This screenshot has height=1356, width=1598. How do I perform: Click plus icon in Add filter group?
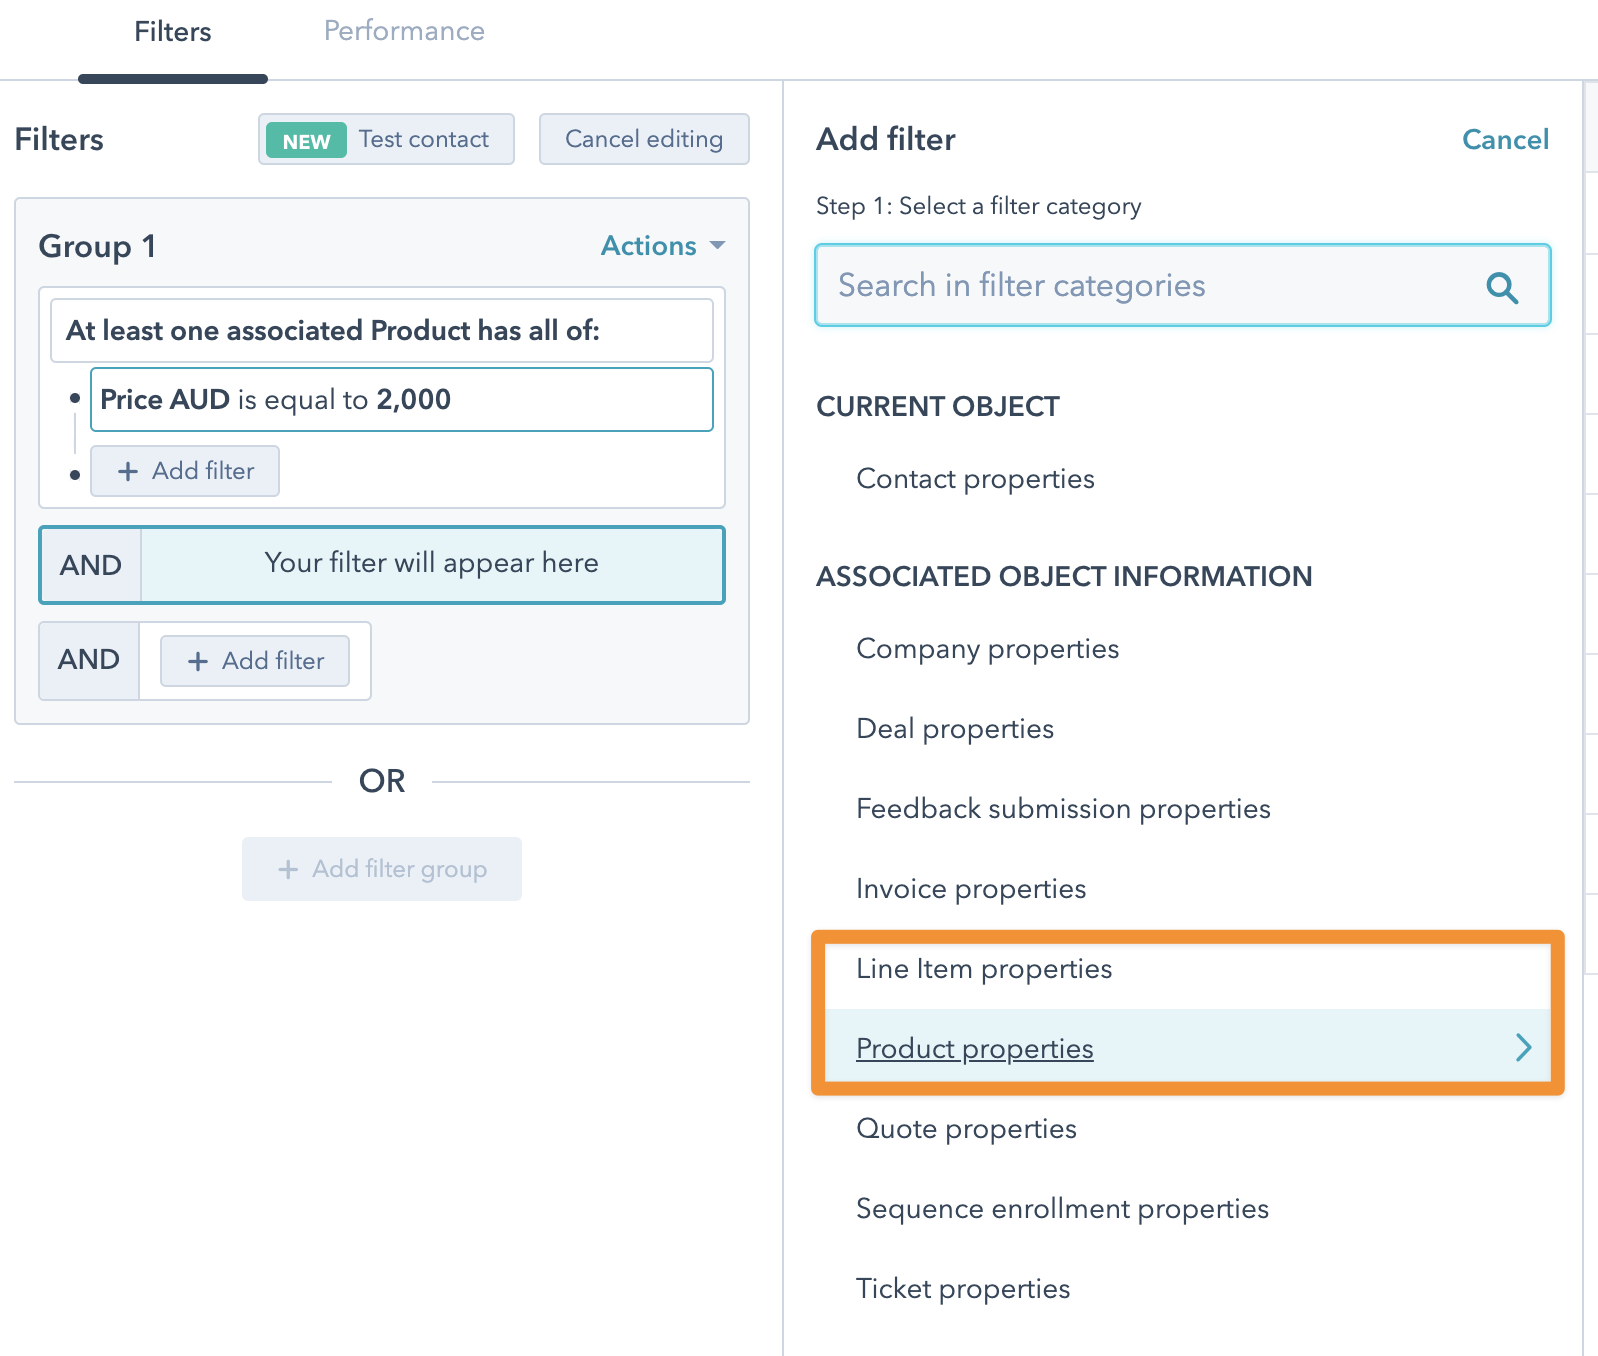288,869
